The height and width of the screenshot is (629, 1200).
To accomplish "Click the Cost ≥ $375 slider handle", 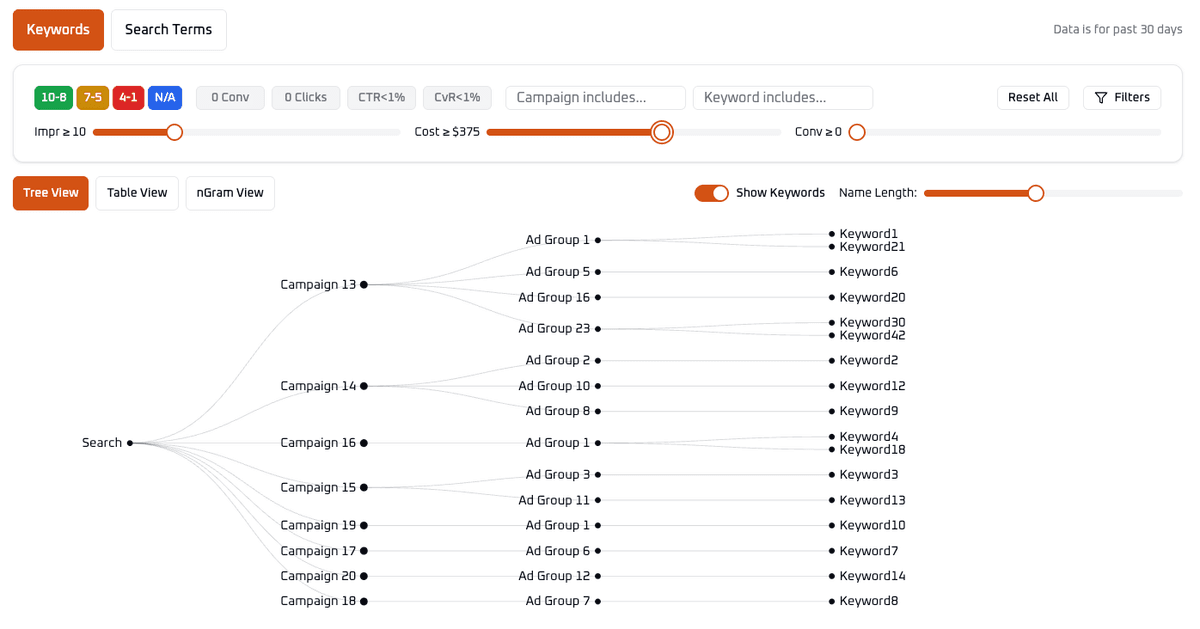I will (x=661, y=132).
